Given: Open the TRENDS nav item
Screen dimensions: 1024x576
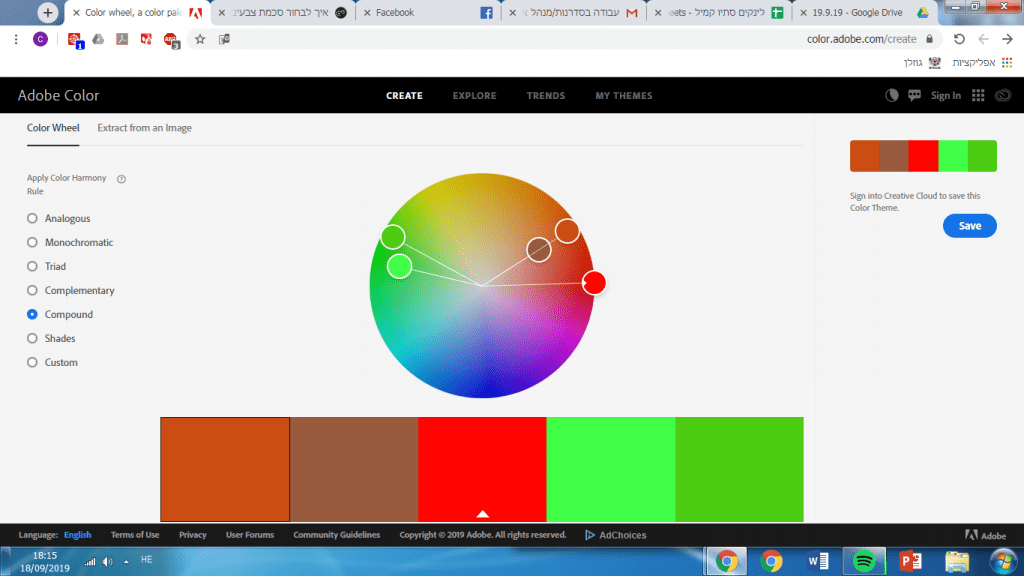Looking at the screenshot, I should 546,95.
